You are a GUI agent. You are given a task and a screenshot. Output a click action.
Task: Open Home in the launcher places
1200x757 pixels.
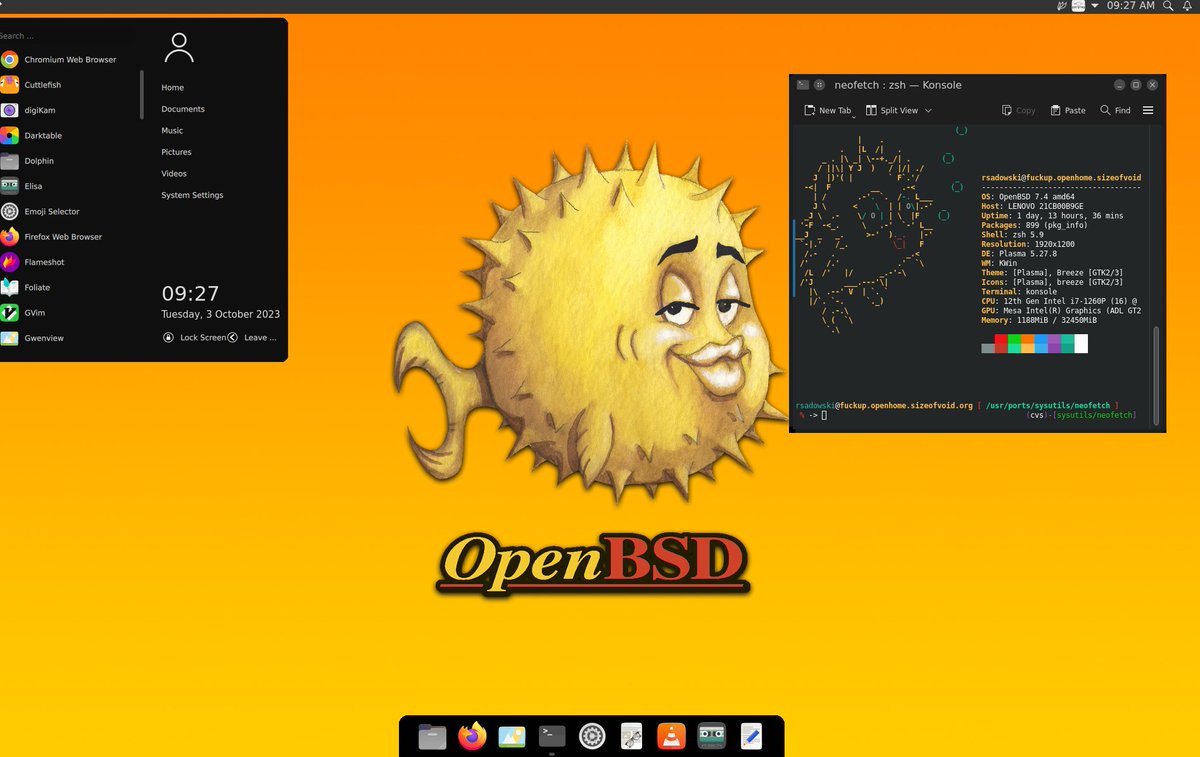pos(173,88)
